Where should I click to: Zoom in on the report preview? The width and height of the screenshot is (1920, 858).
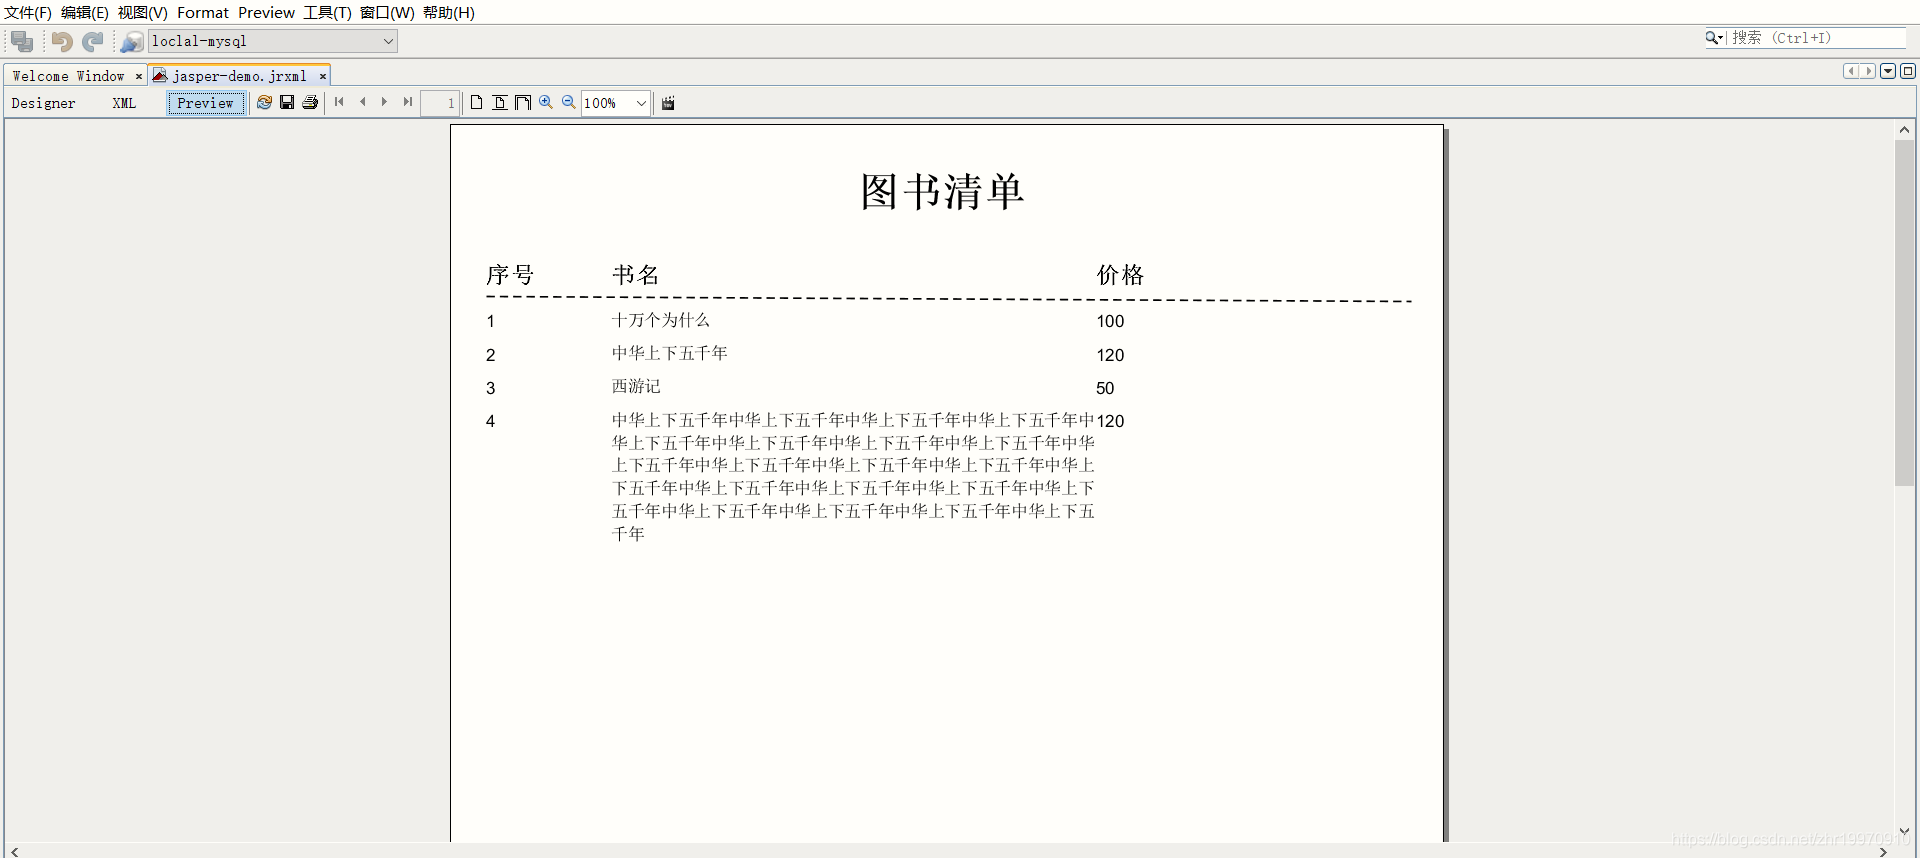click(546, 102)
